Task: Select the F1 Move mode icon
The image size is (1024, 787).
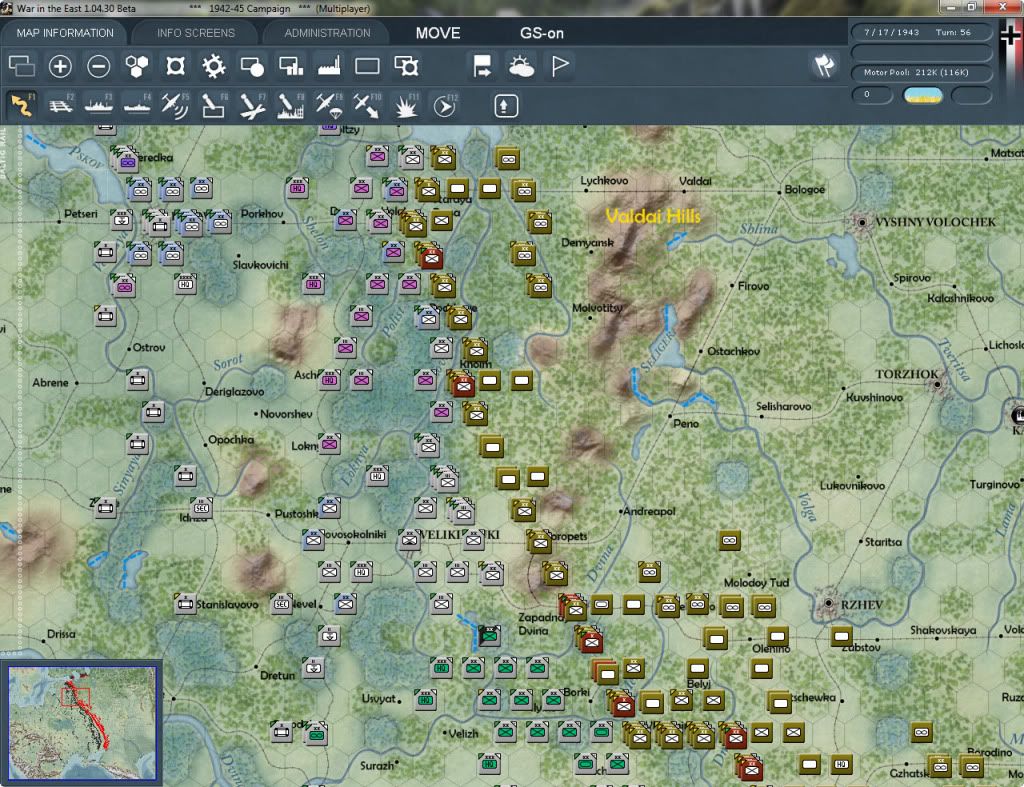Action: click(22, 105)
